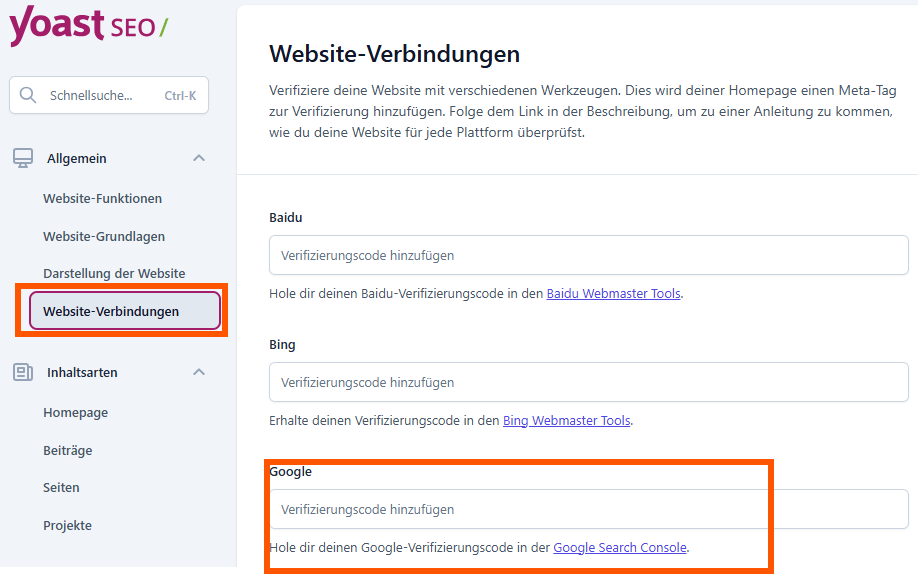918x575 pixels.
Task: Open Homepage content type settings
Action: pyautogui.click(x=75, y=412)
